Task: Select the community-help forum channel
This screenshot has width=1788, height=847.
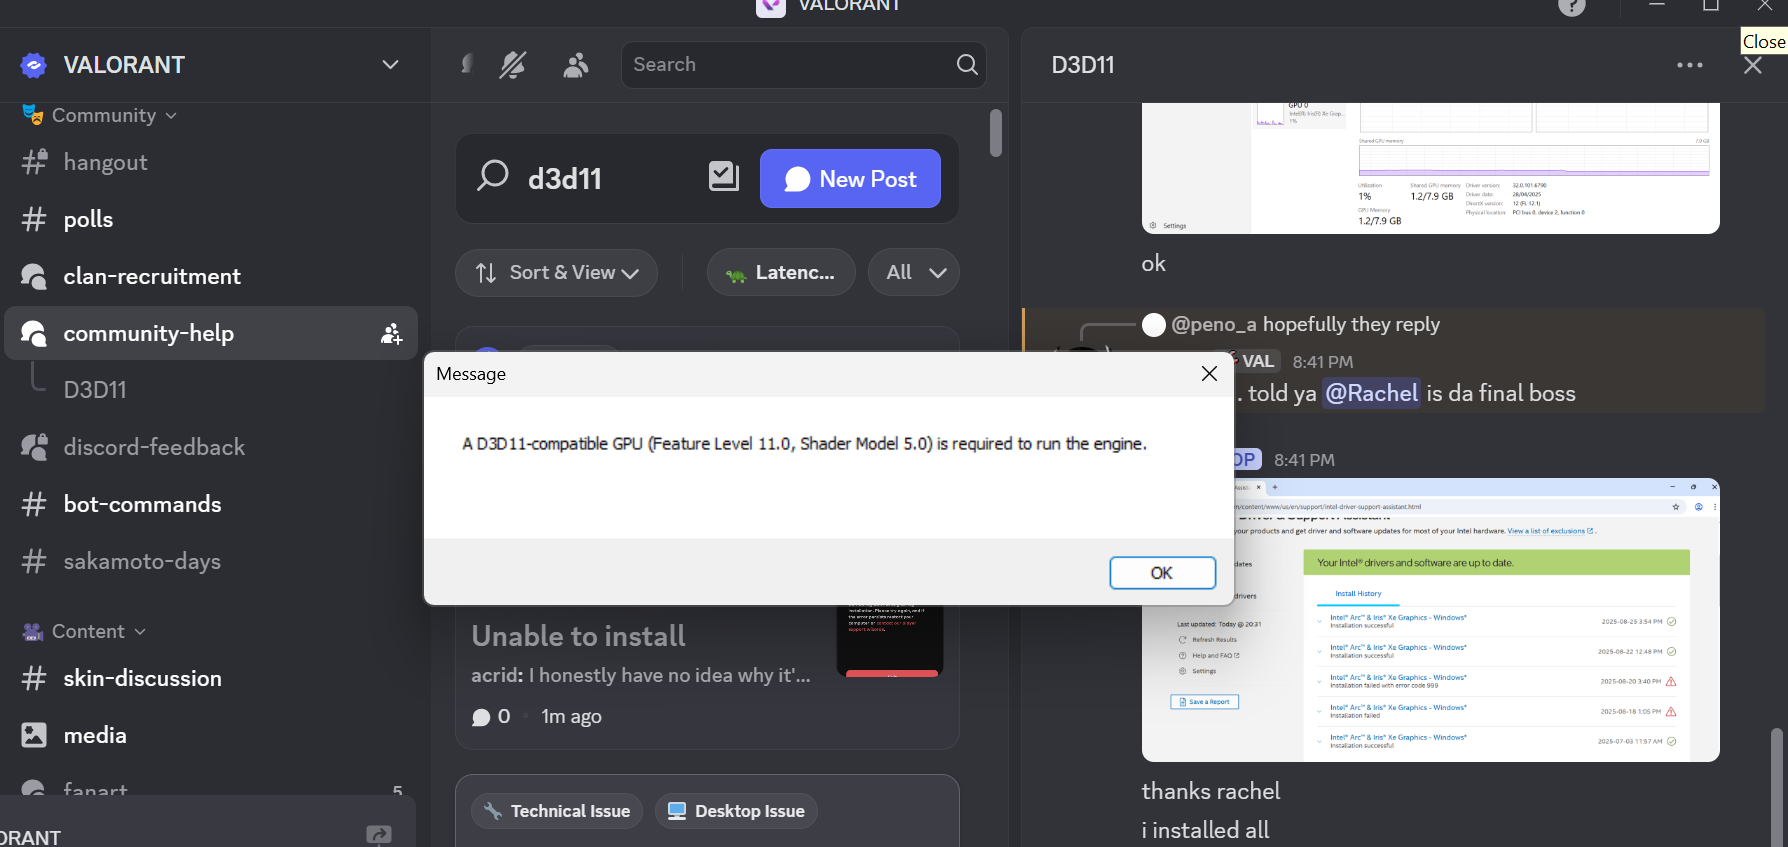Action: [210, 333]
